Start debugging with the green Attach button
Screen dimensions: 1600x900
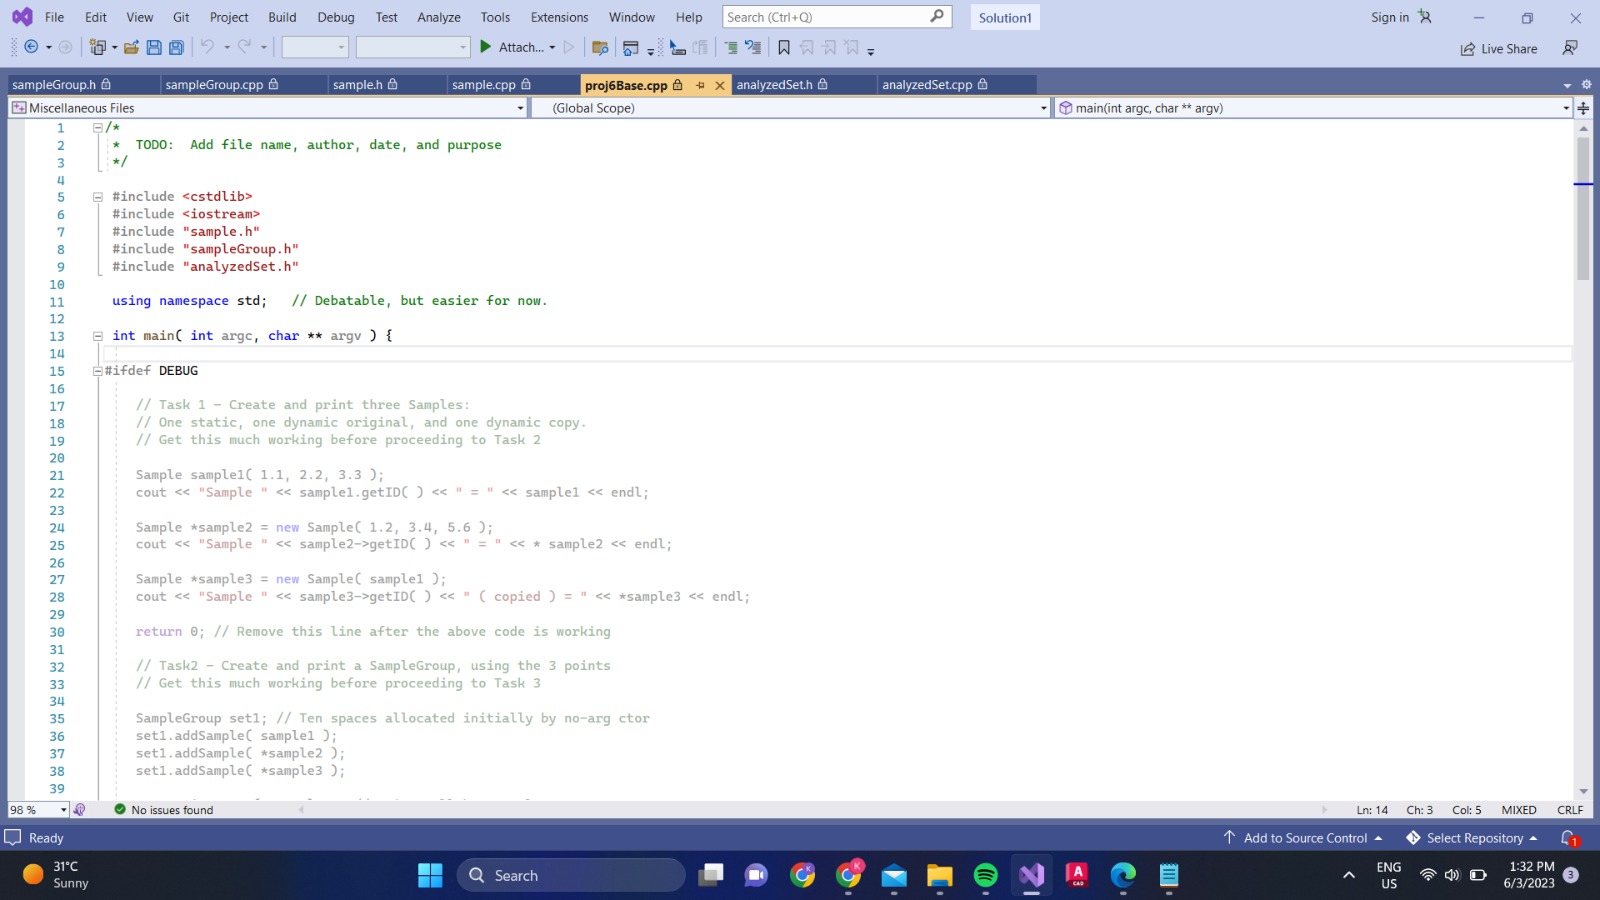[x=486, y=47]
